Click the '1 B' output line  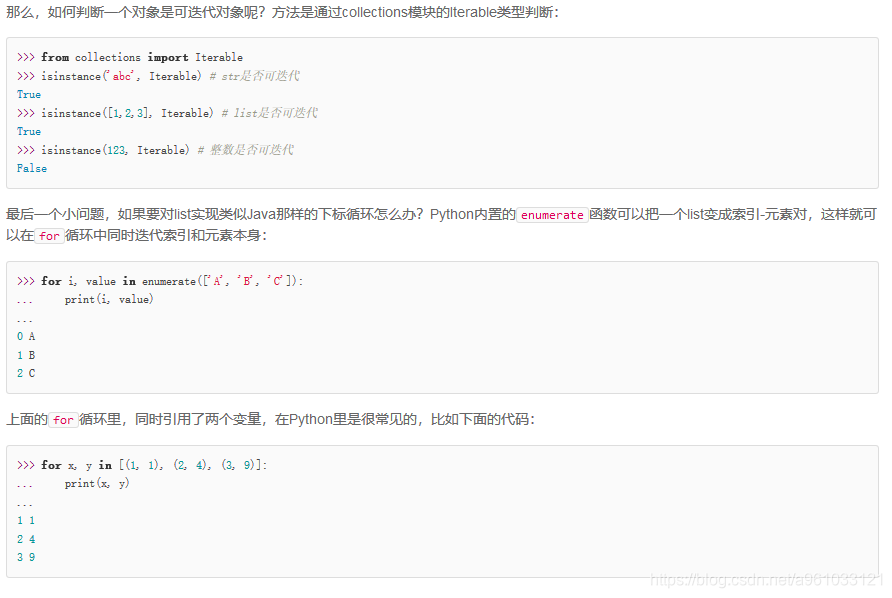click(x=26, y=355)
